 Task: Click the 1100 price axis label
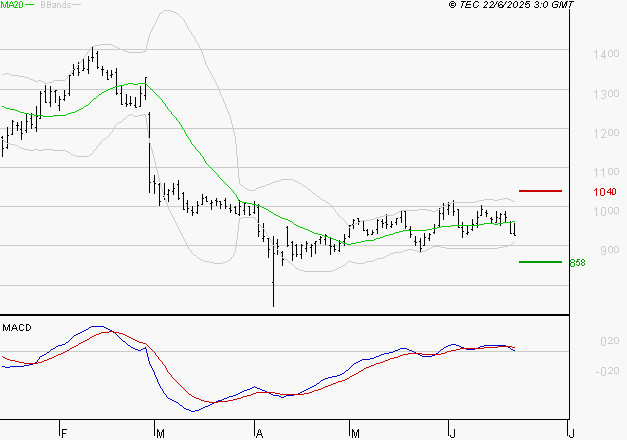click(x=606, y=172)
